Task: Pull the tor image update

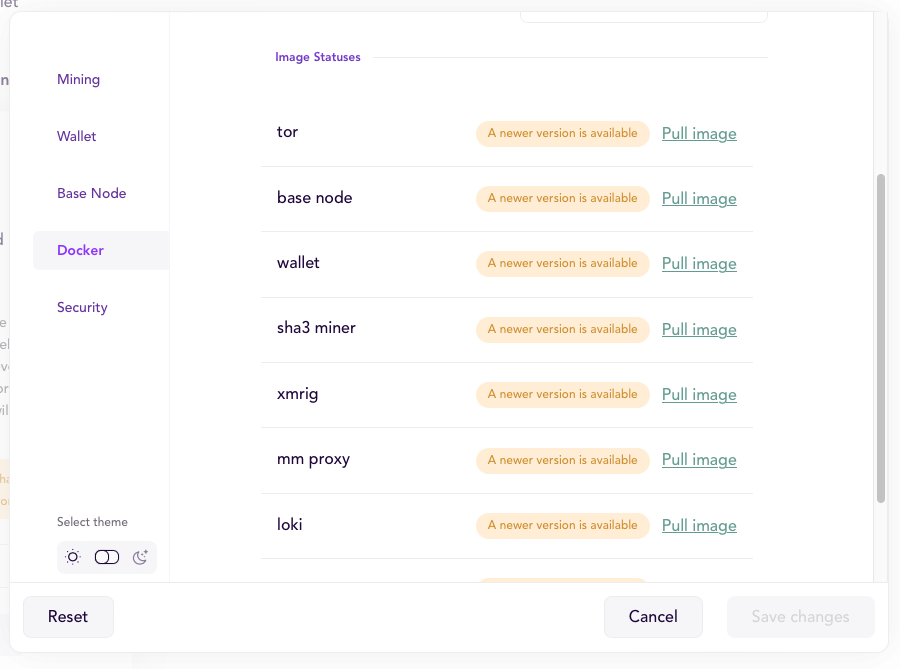Action: click(x=698, y=133)
